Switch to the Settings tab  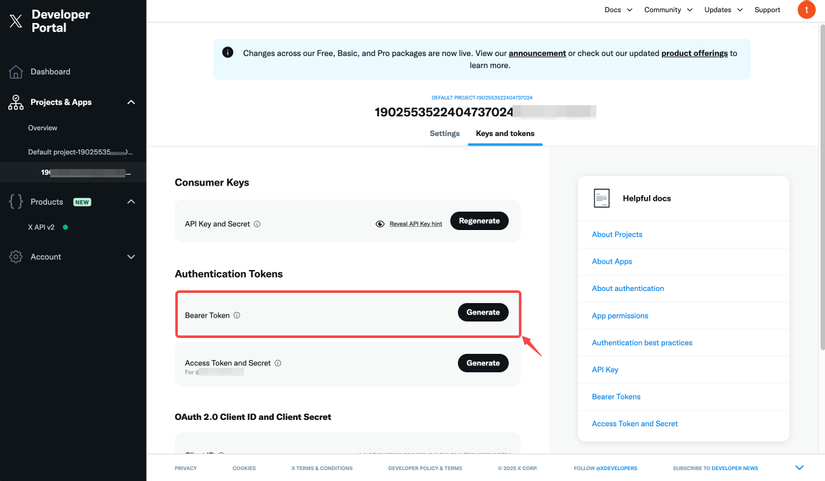click(x=445, y=134)
